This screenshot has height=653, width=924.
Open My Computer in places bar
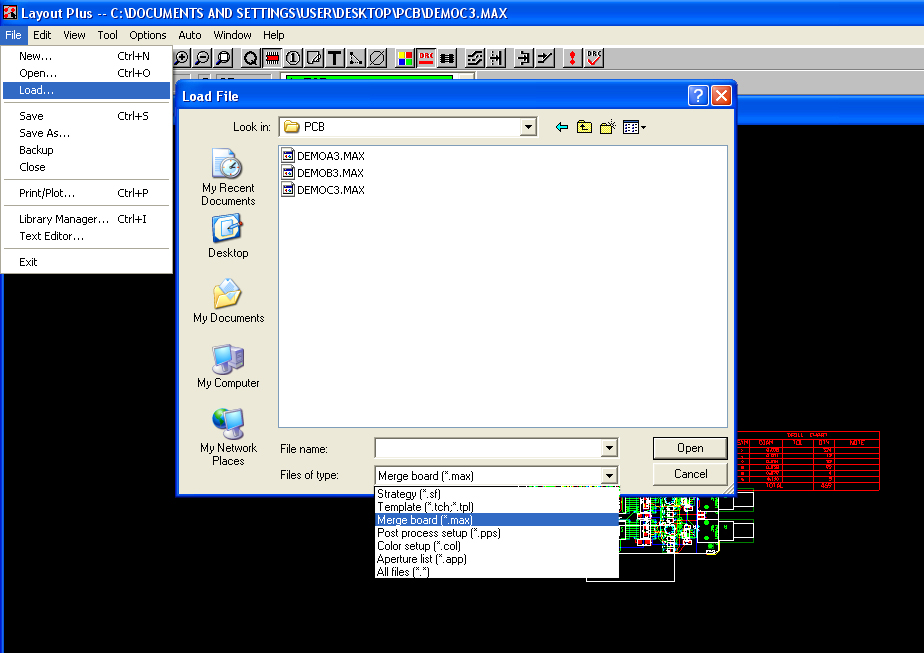pos(228,366)
